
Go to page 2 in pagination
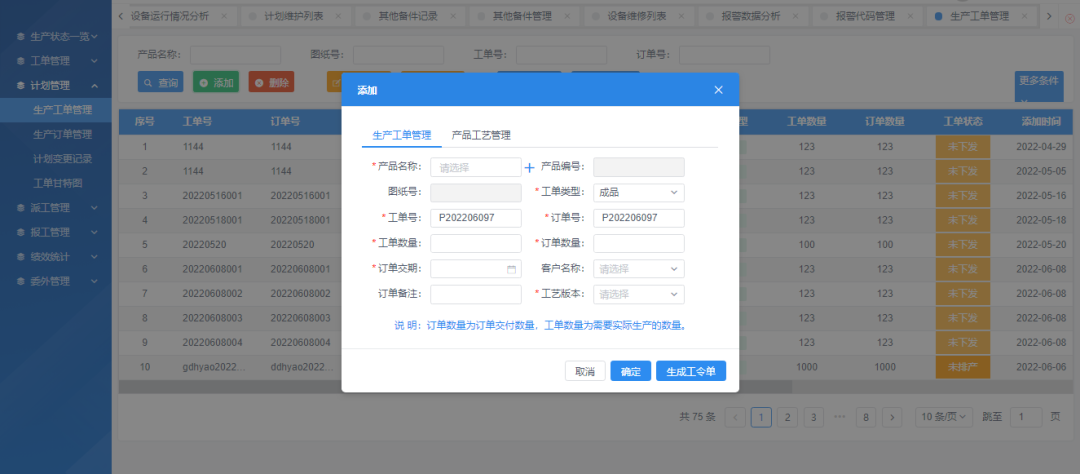coord(787,417)
